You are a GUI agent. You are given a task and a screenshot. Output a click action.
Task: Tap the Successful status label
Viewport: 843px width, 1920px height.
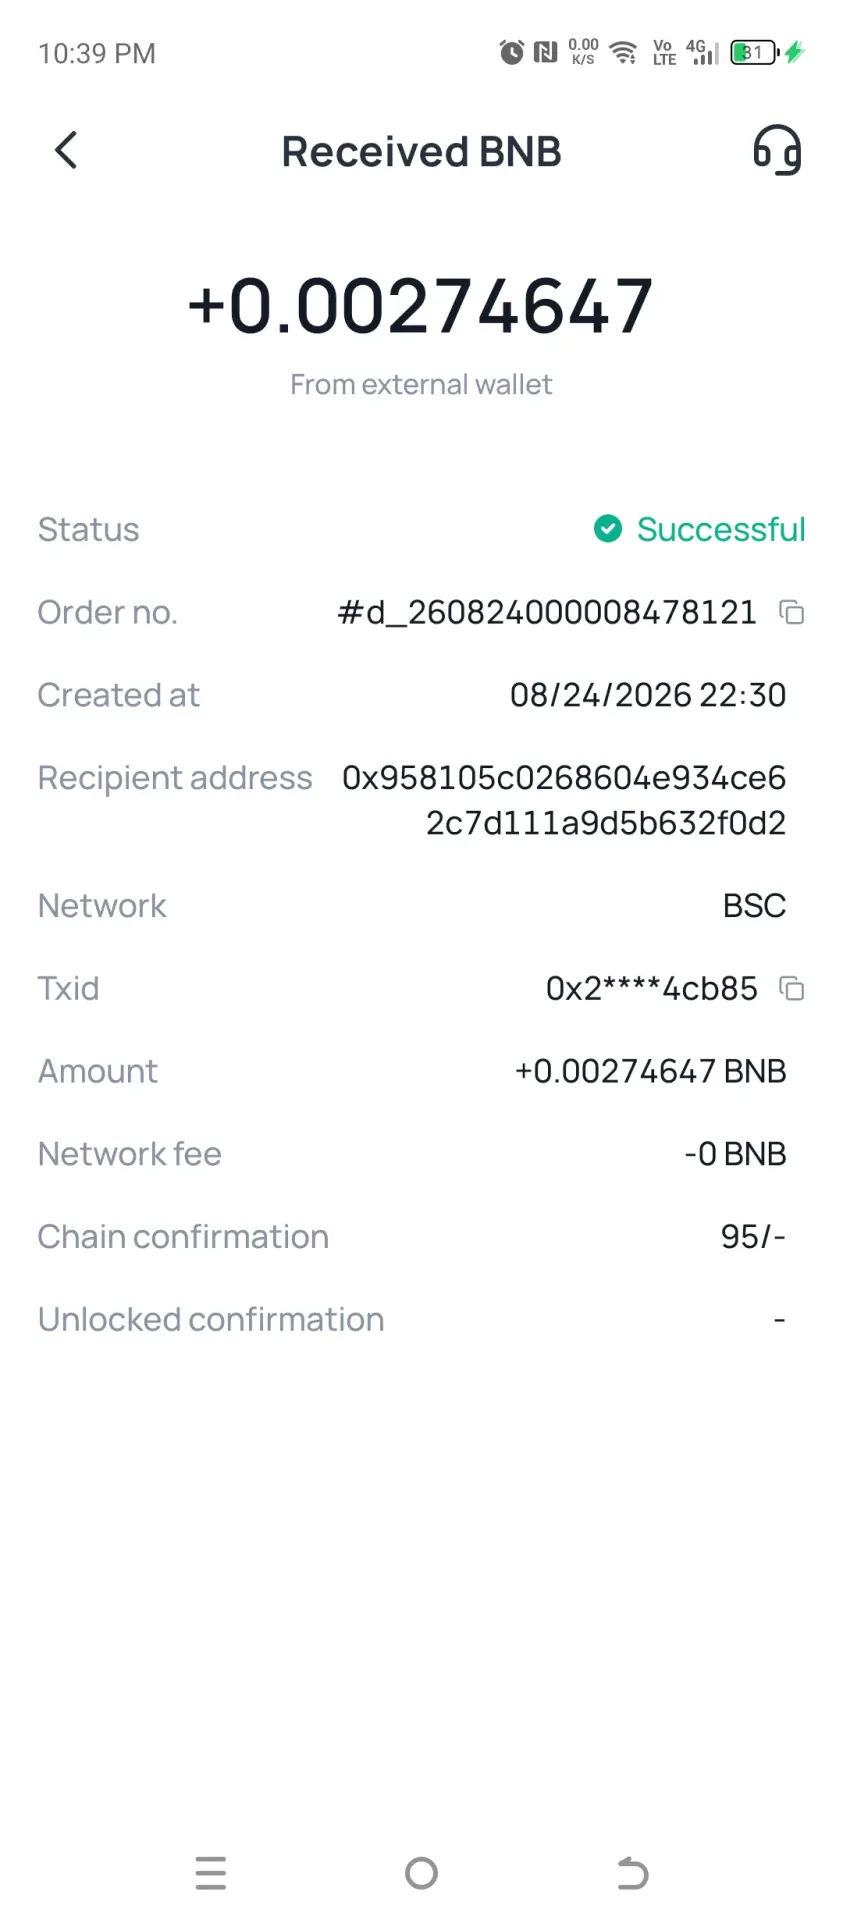point(721,529)
